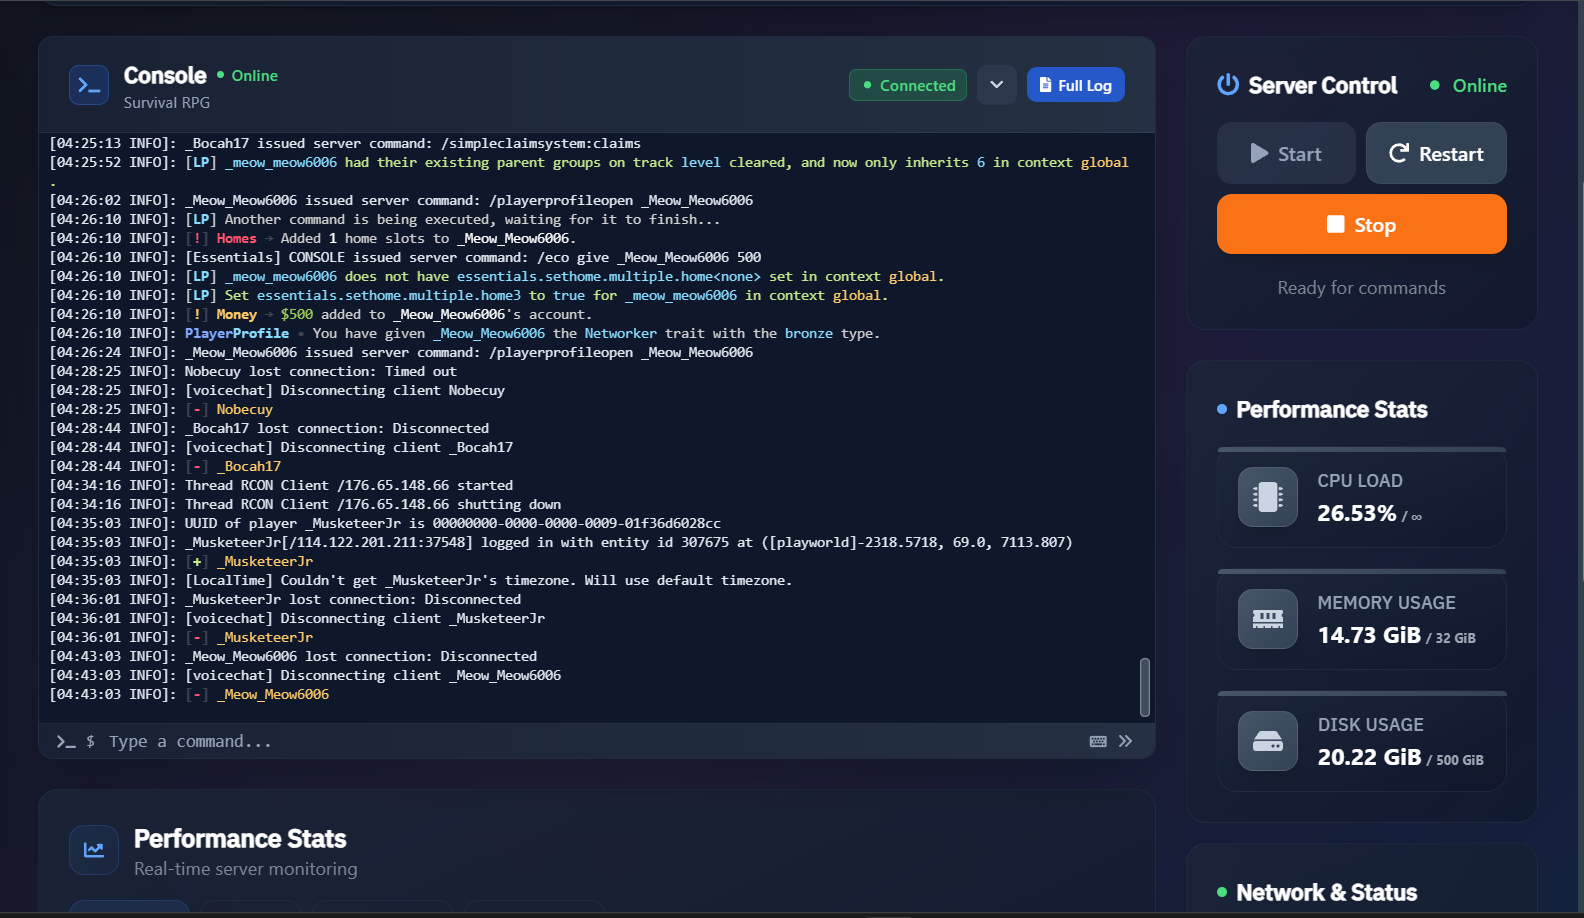Click the "Ready for commands" status text
Viewport: 1584px width, 918px height.
(x=1362, y=288)
